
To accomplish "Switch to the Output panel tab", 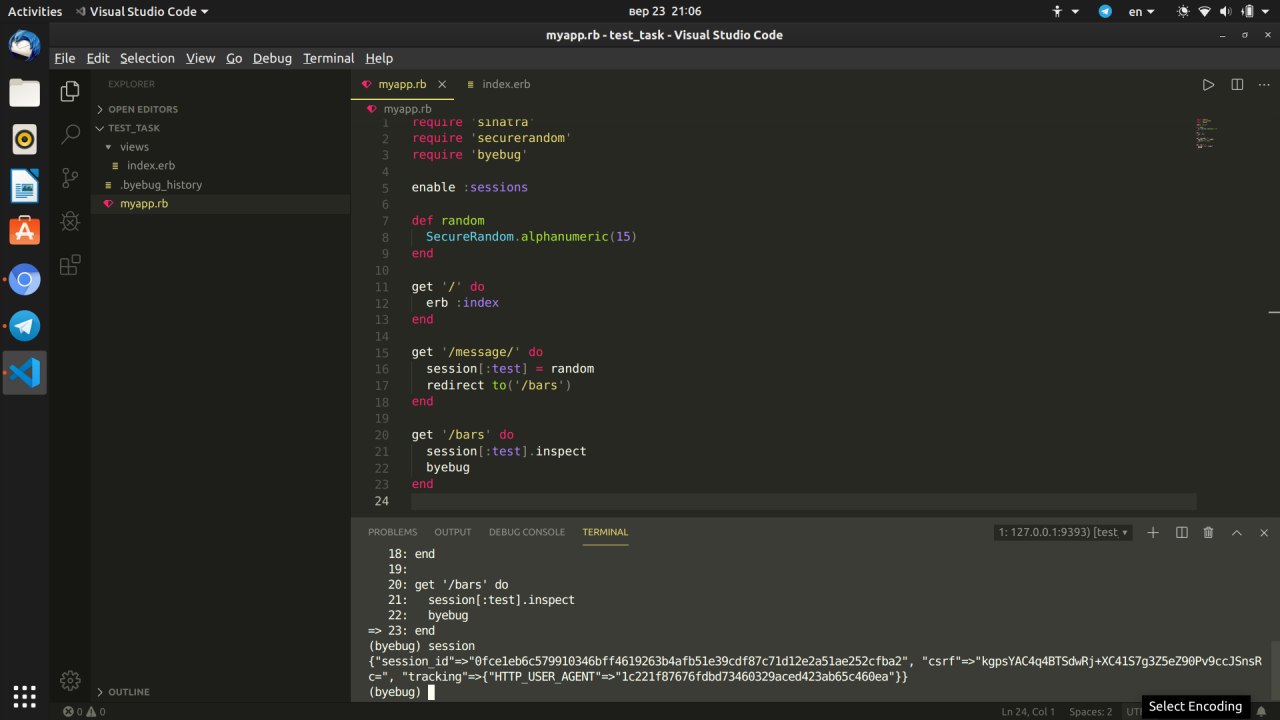I will [x=453, y=532].
